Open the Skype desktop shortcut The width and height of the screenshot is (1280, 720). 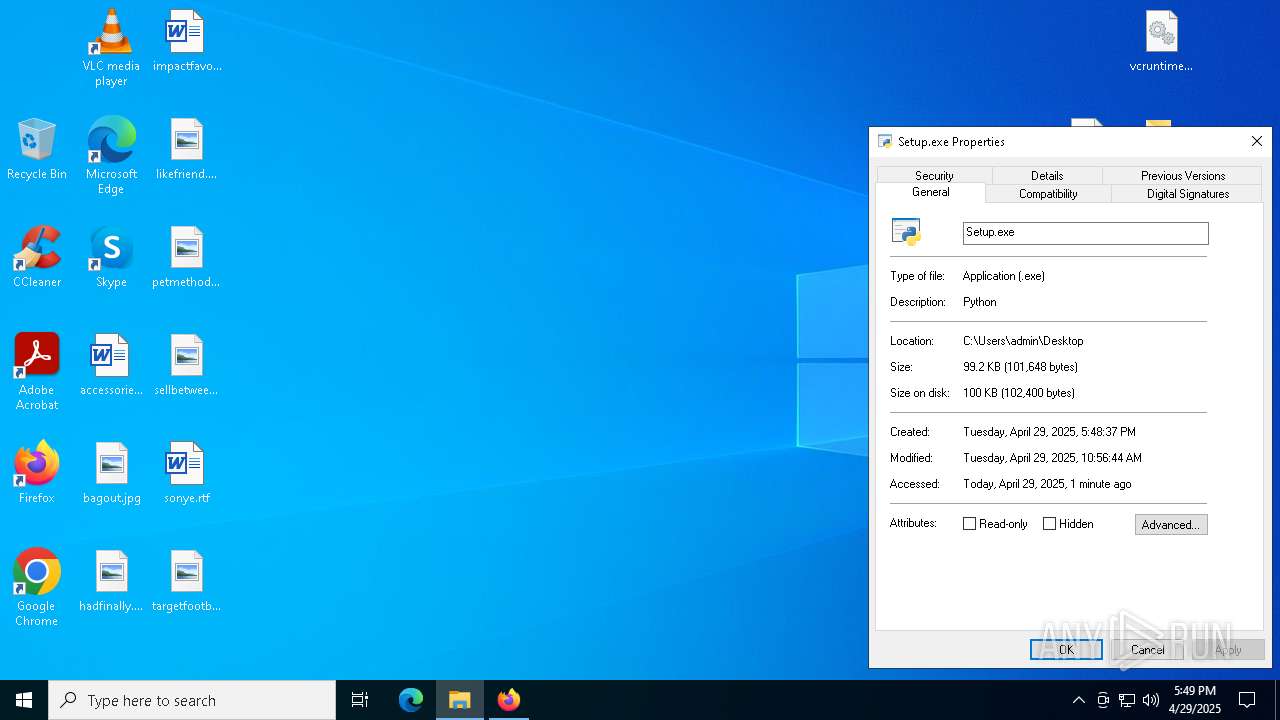coord(111,256)
